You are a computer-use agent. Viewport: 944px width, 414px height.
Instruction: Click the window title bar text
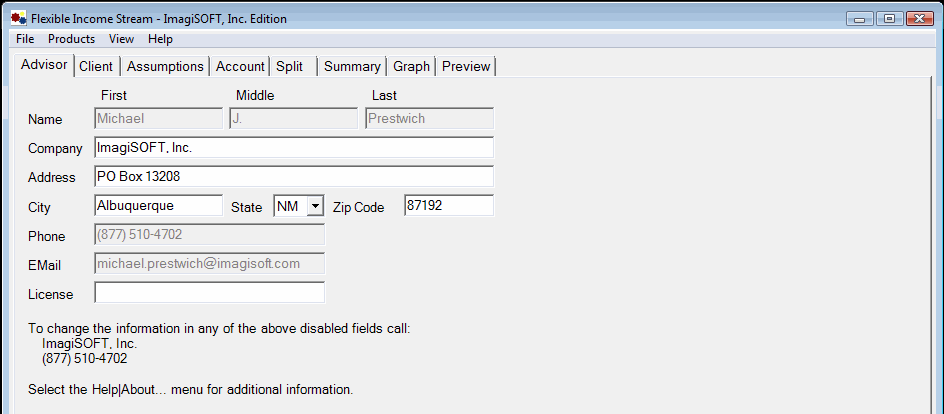pyautogui.click(x=159, y=19)
